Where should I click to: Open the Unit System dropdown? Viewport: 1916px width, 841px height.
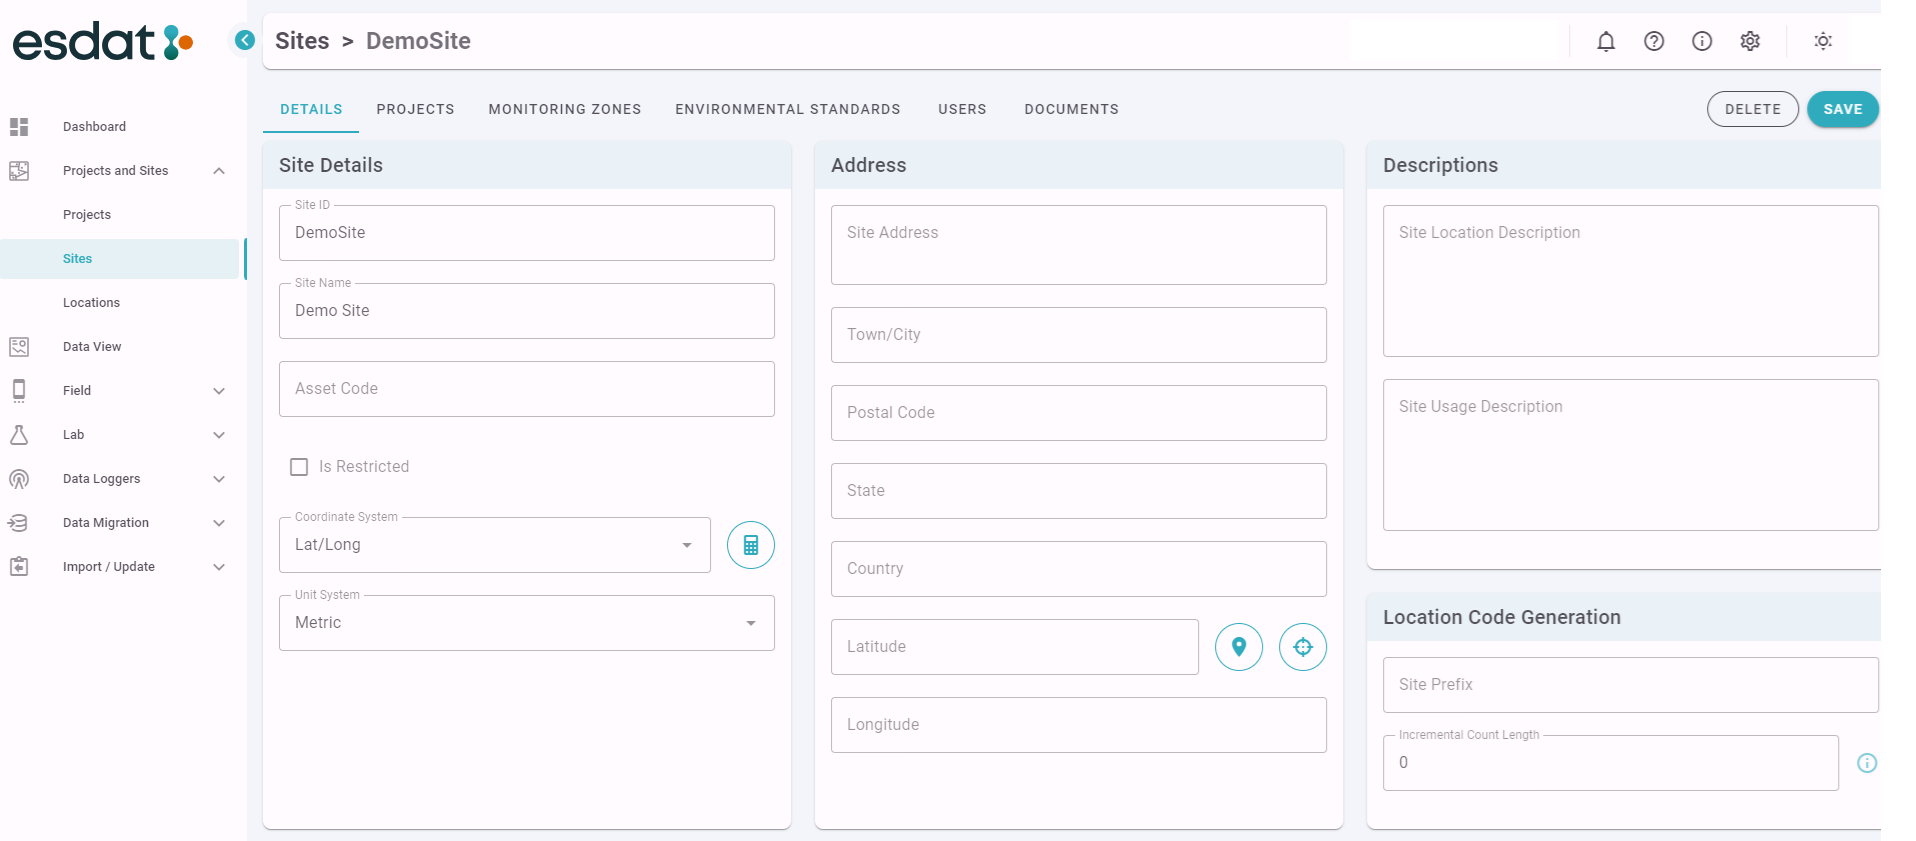[527, 623]
